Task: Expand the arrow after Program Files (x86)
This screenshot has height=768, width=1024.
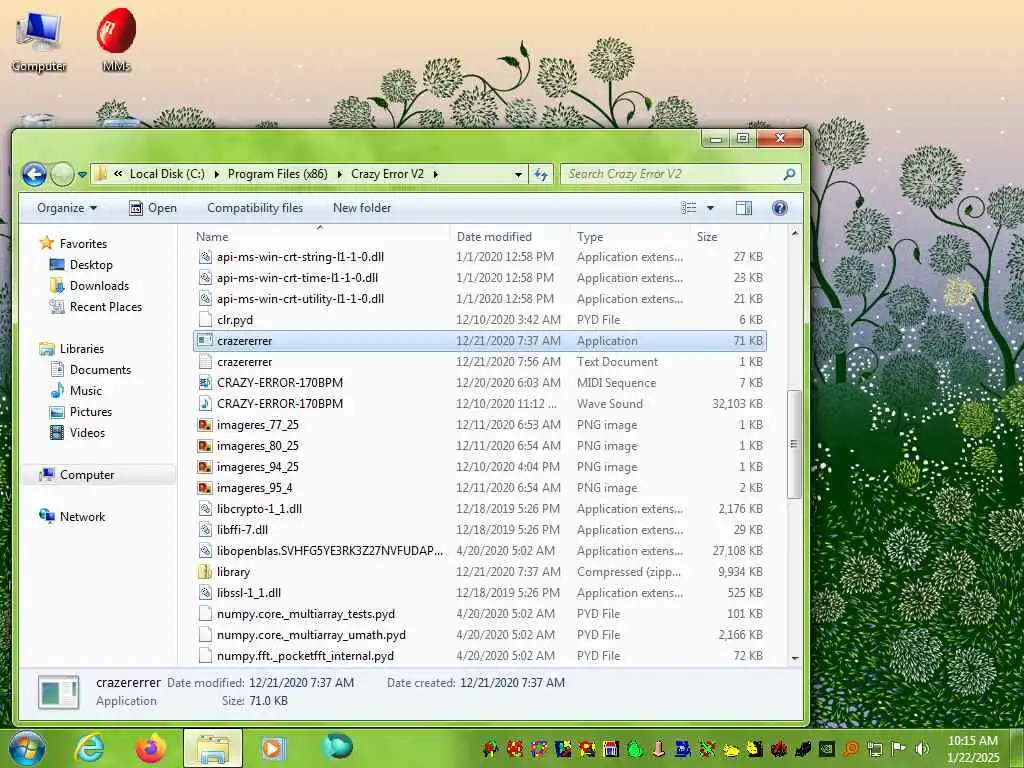Action: [340, 174]
